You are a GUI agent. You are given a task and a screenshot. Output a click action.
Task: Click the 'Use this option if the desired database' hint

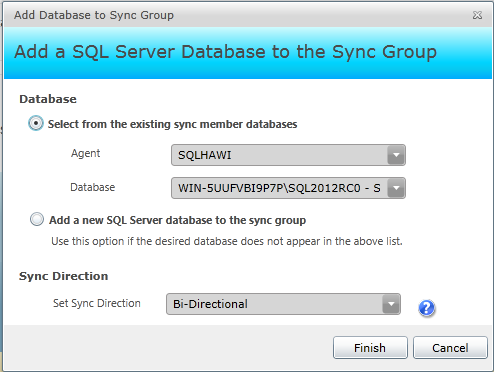[227, 241]
